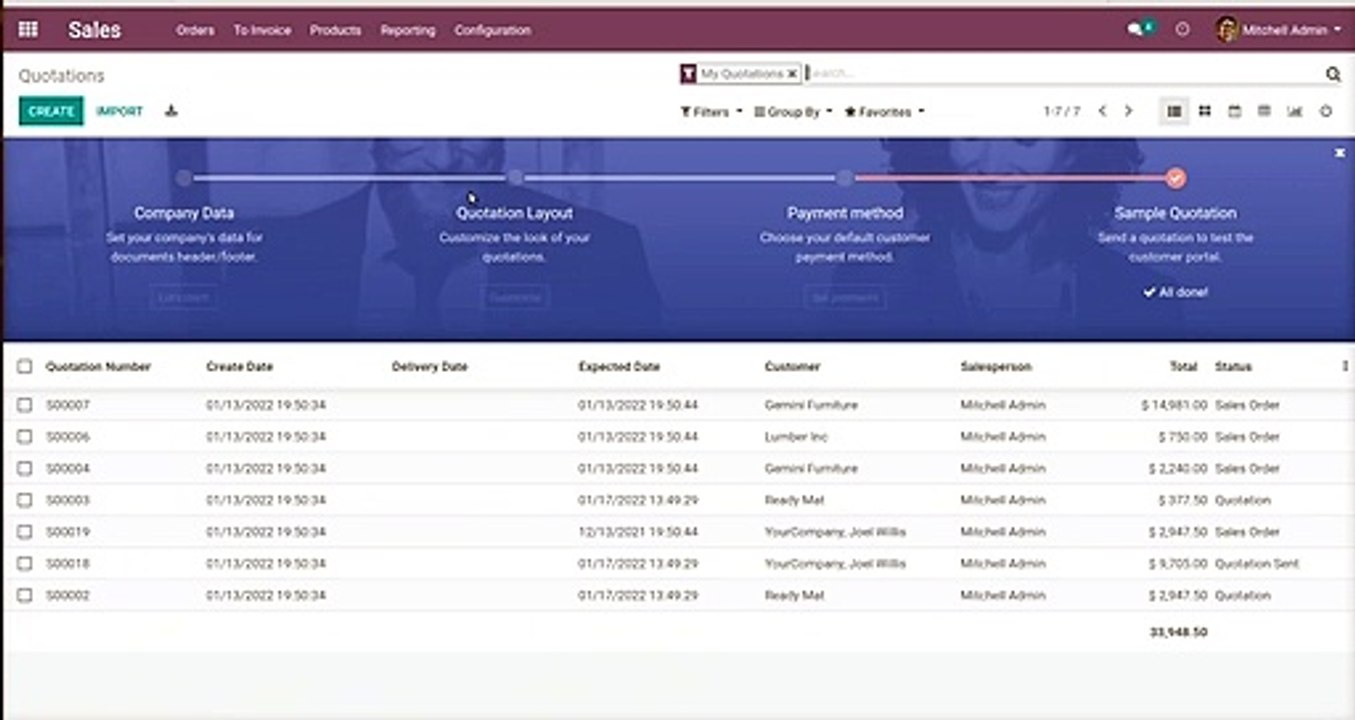The height and width of the screenshot is (720, 1355).
Task: Select checkbox for quotation S00019
Action: (x=25, y=532)
